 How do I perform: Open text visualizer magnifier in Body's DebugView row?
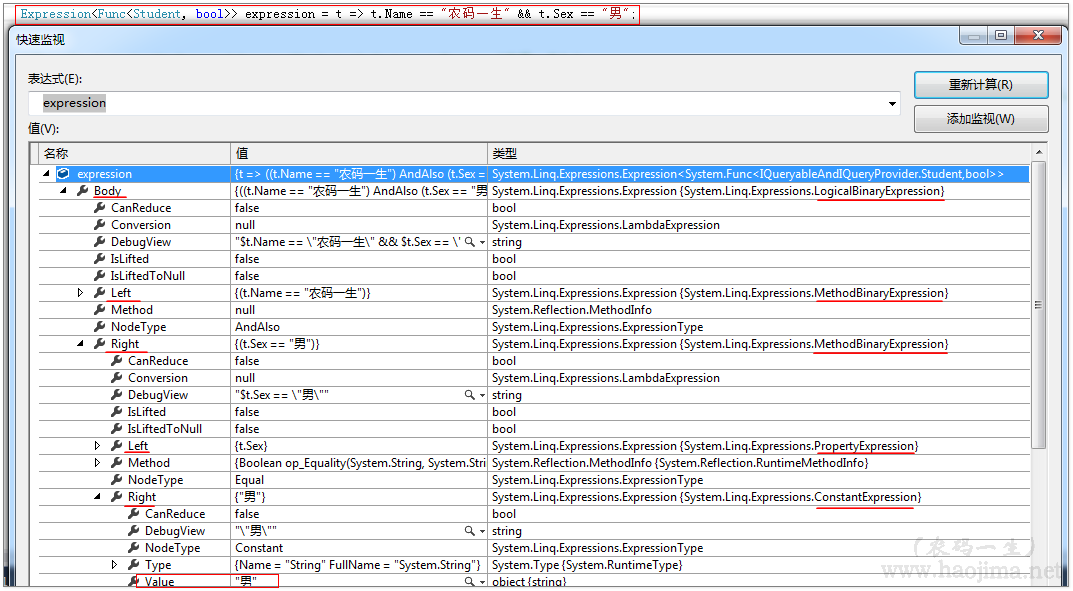[x=469, y=242]
